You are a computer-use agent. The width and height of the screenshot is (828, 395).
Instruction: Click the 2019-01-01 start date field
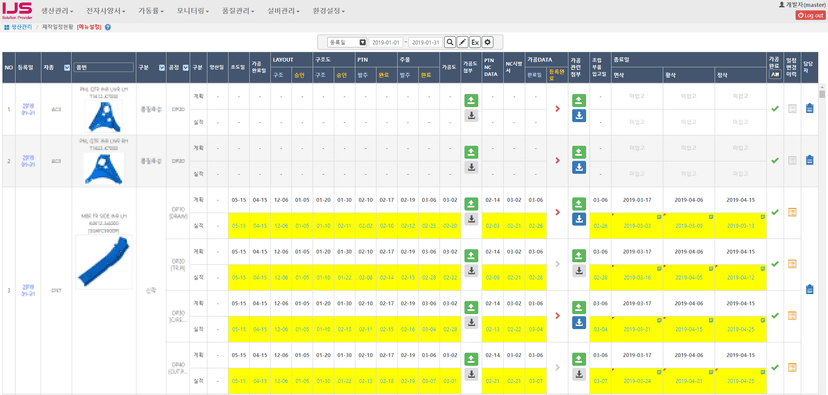(x=387, y=42)
